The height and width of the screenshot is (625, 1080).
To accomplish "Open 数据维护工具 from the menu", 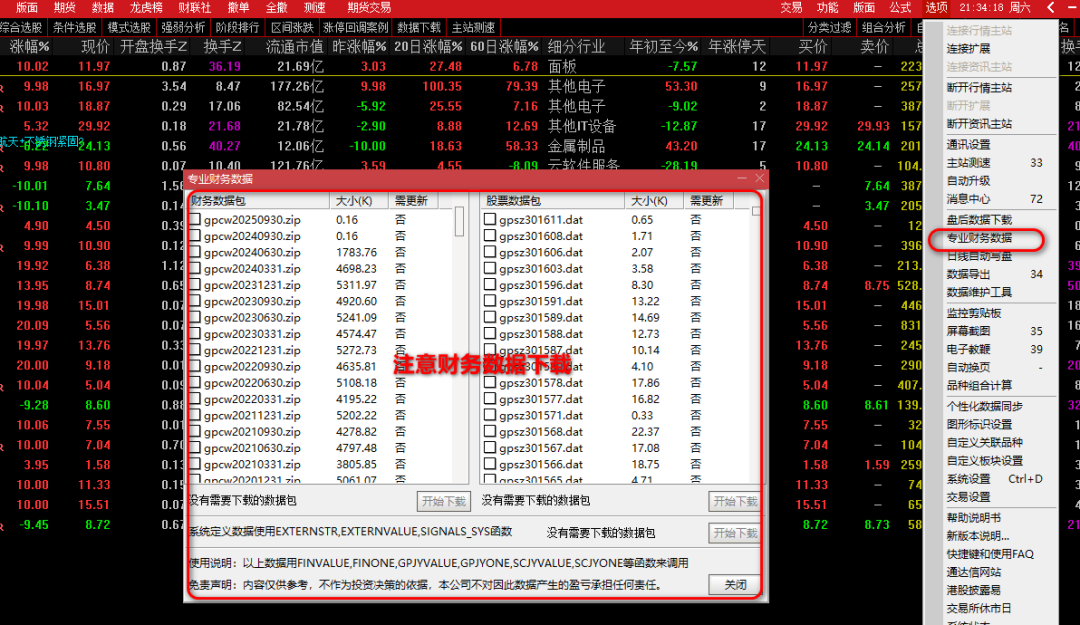I will coord(979,292).
